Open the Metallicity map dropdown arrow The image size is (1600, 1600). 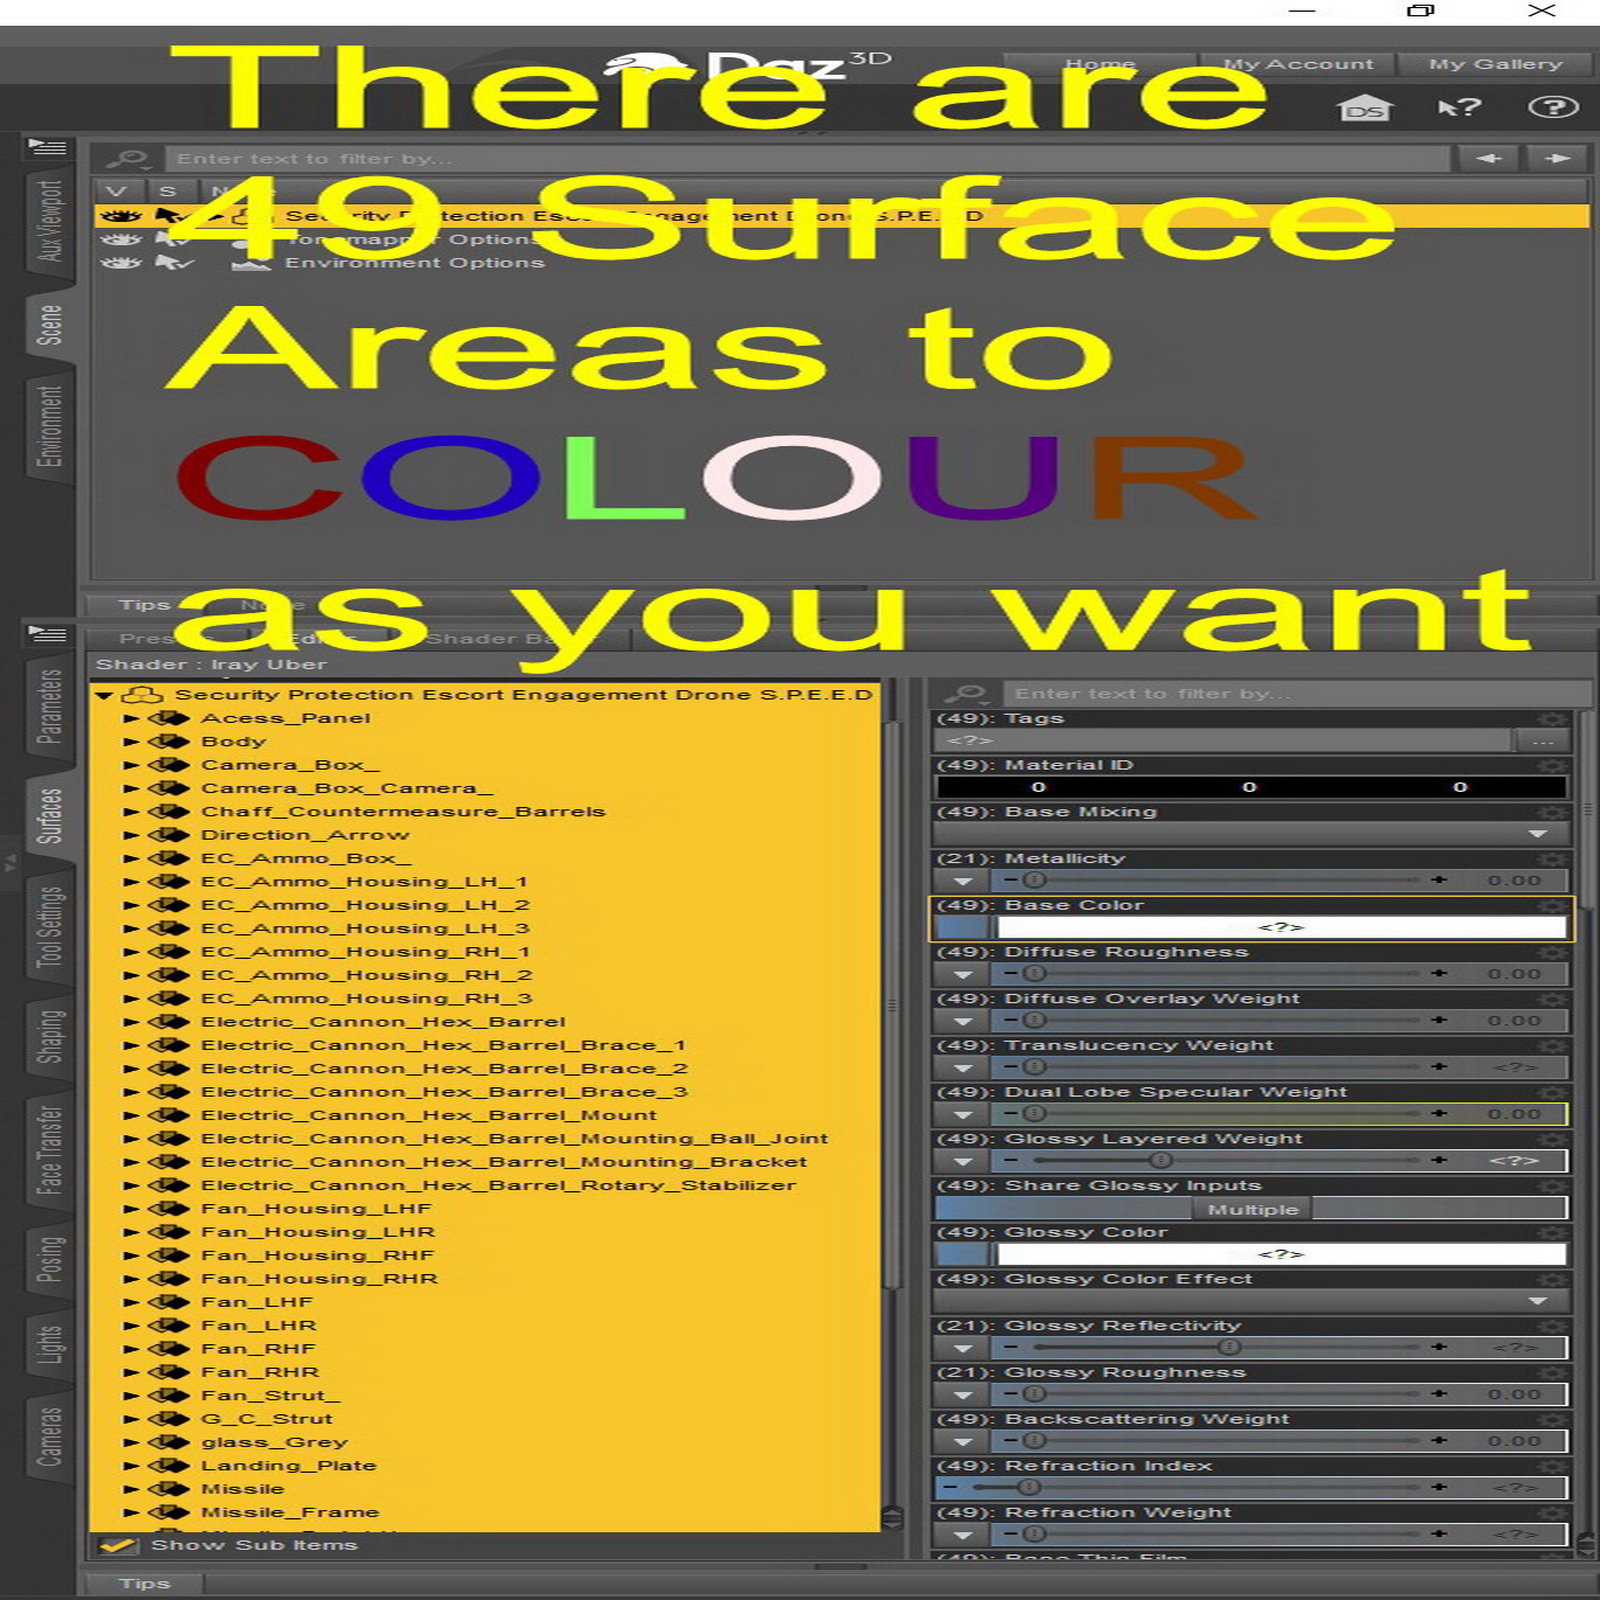(x=963, y=881)
